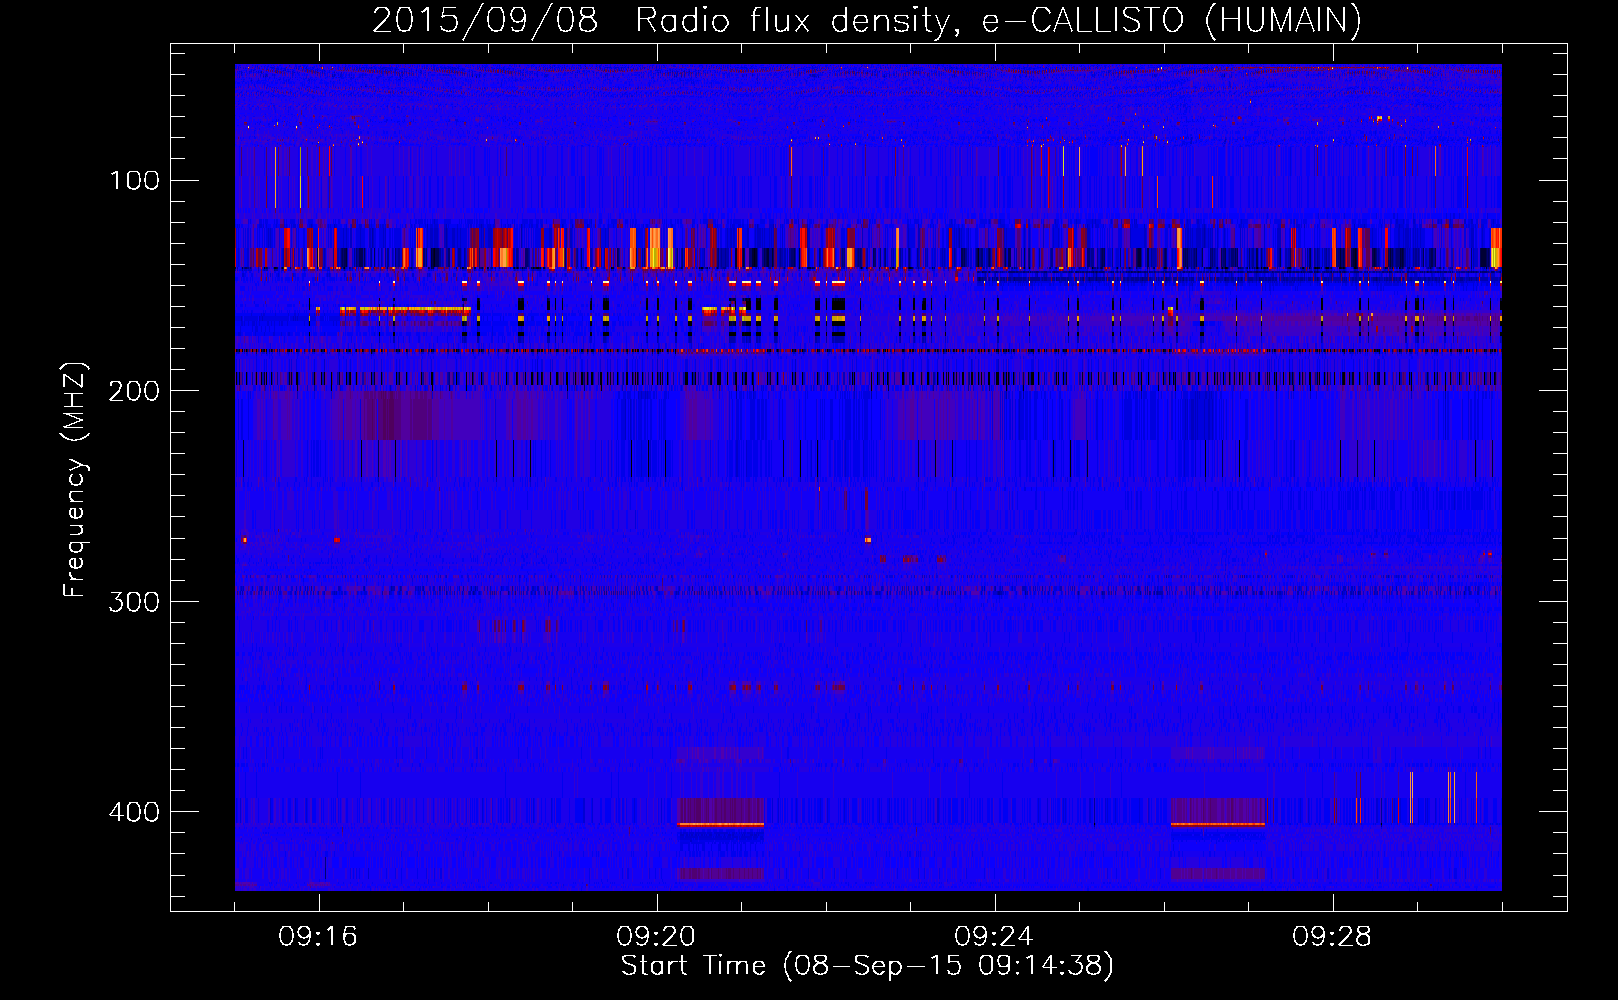1618x1000 pixels.
Task: Click the '09:16' time tick label
Action: point(318,937)
